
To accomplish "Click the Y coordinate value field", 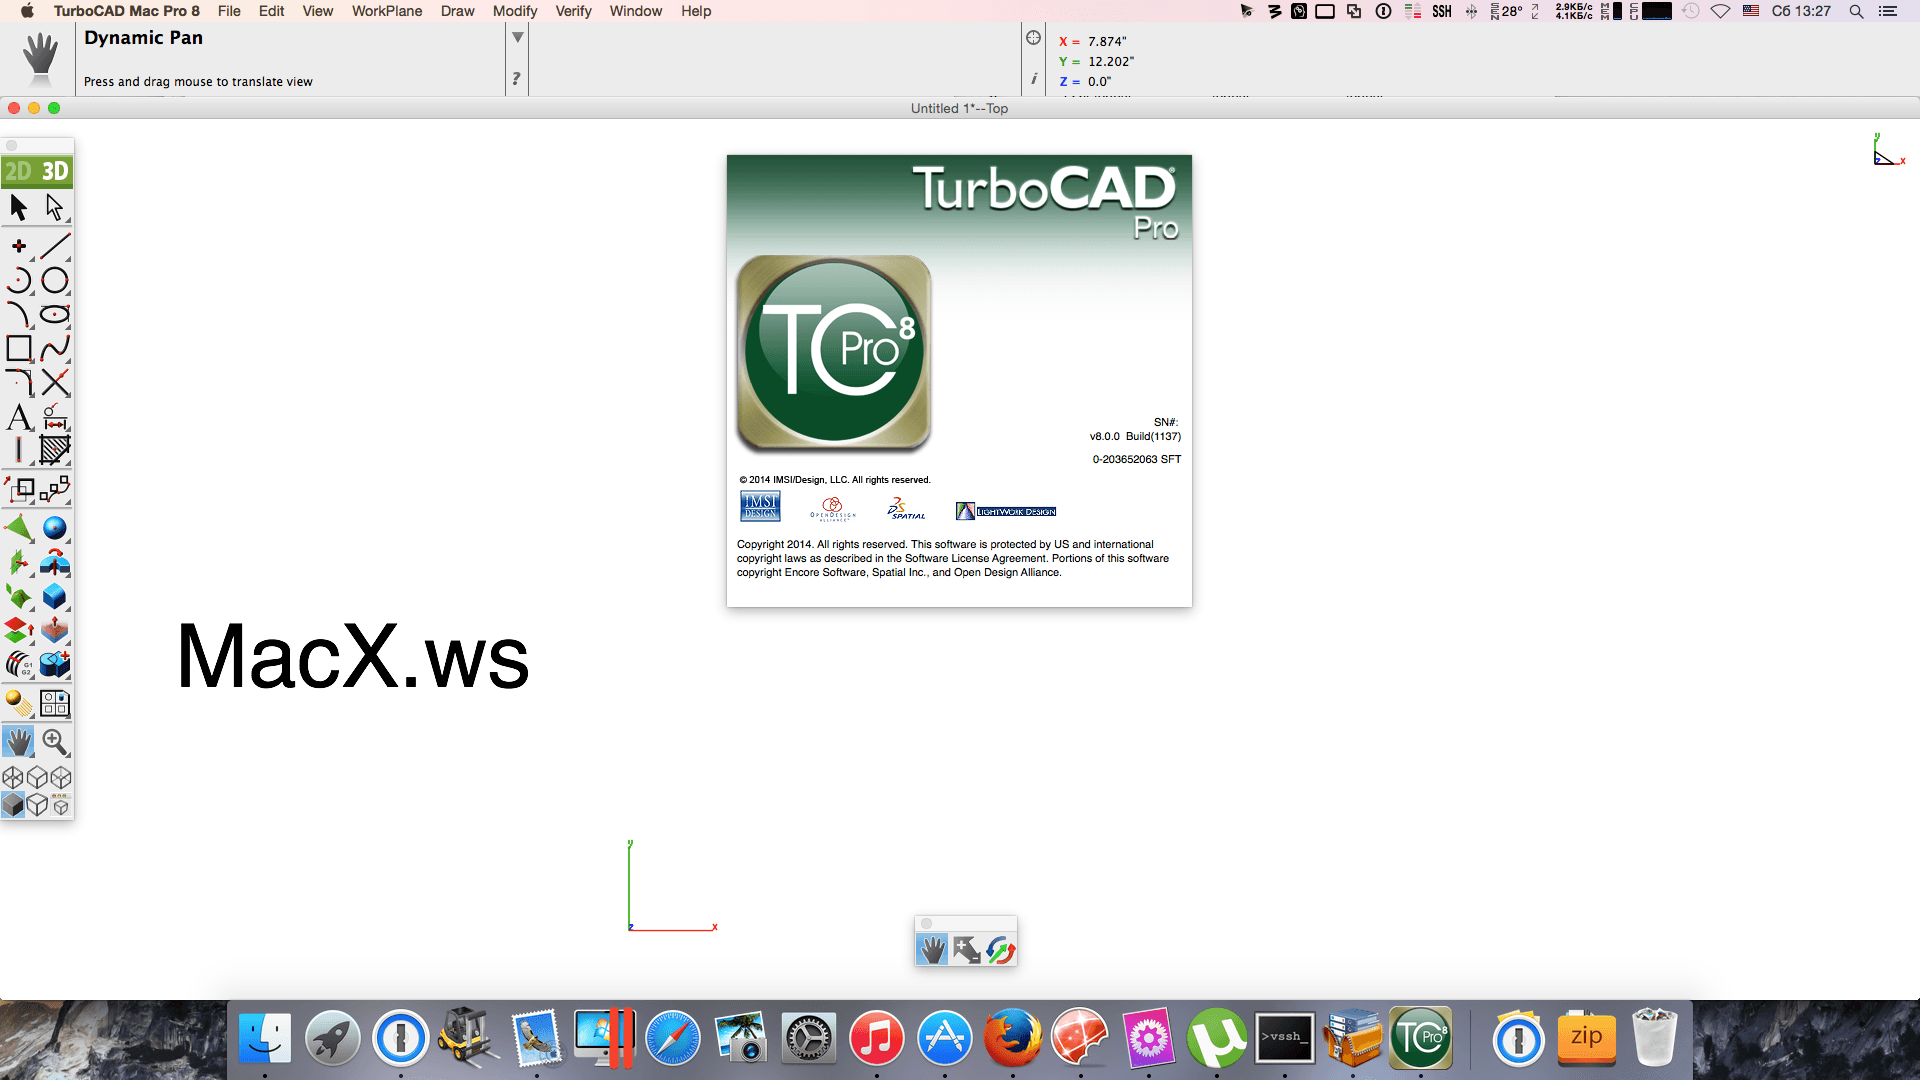I will click(x=1111, y=62).
